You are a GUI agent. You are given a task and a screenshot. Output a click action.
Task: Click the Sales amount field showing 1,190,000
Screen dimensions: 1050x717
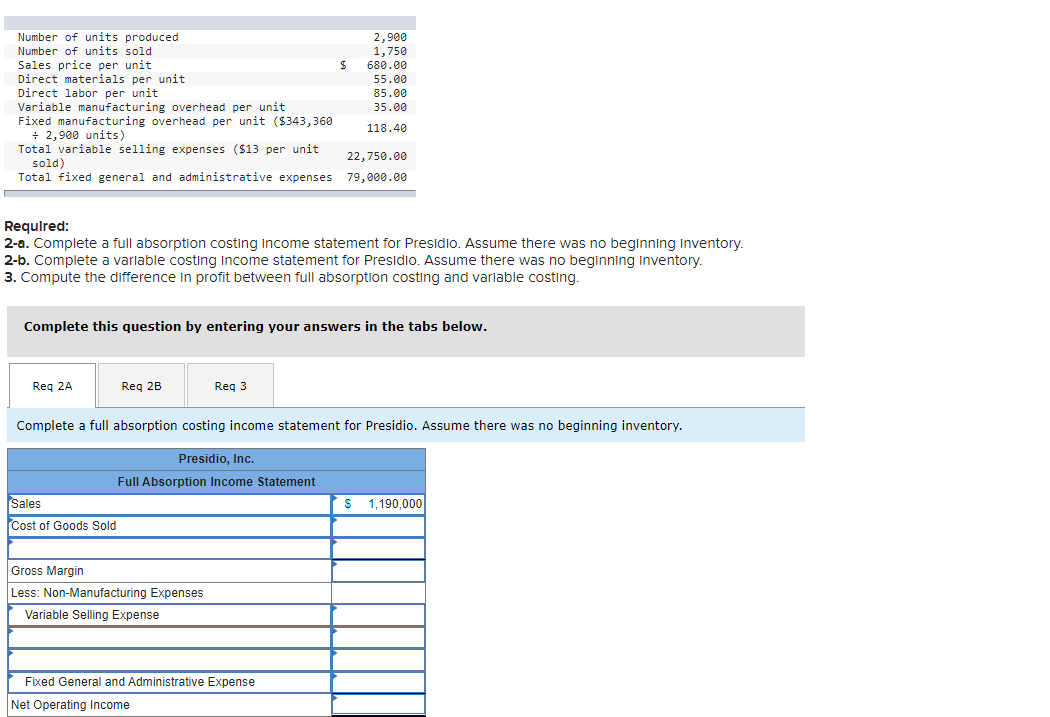(x=378, y=504)
